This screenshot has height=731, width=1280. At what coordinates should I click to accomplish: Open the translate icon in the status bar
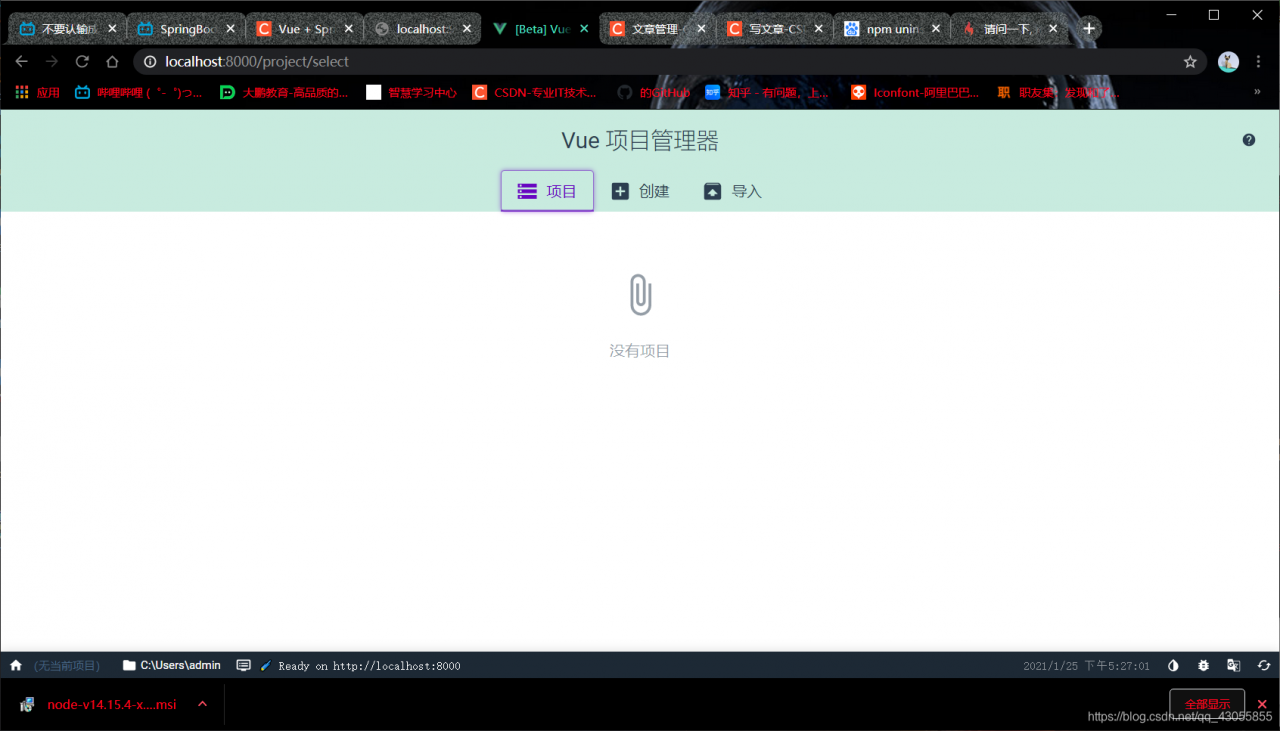(1233, 664)
